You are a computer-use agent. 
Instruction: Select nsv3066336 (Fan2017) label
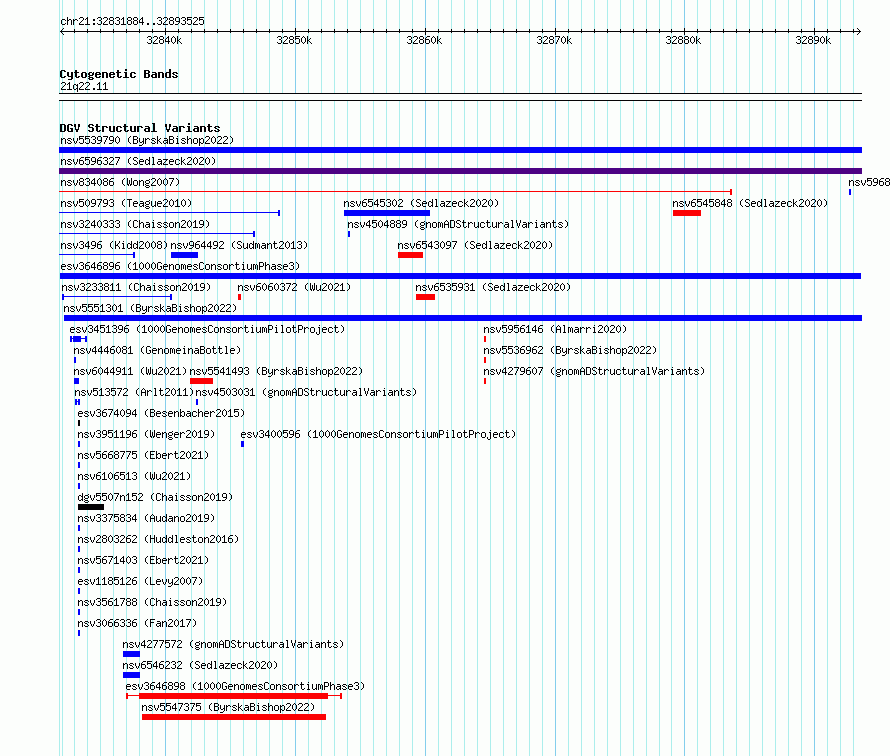tap(137, 623)
